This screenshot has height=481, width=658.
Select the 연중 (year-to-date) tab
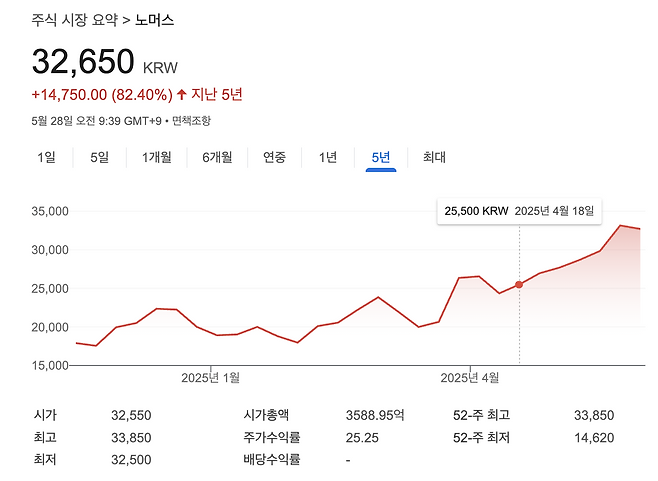[x=274, y=157]
